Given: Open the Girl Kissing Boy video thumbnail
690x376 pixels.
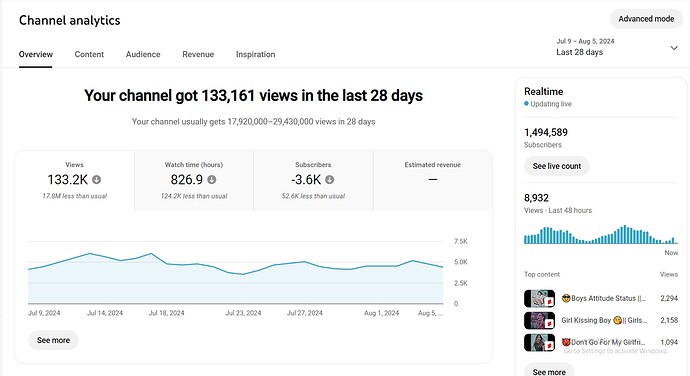Looking at the screenshot, I should pyautogui.click(x=539, y=321).
